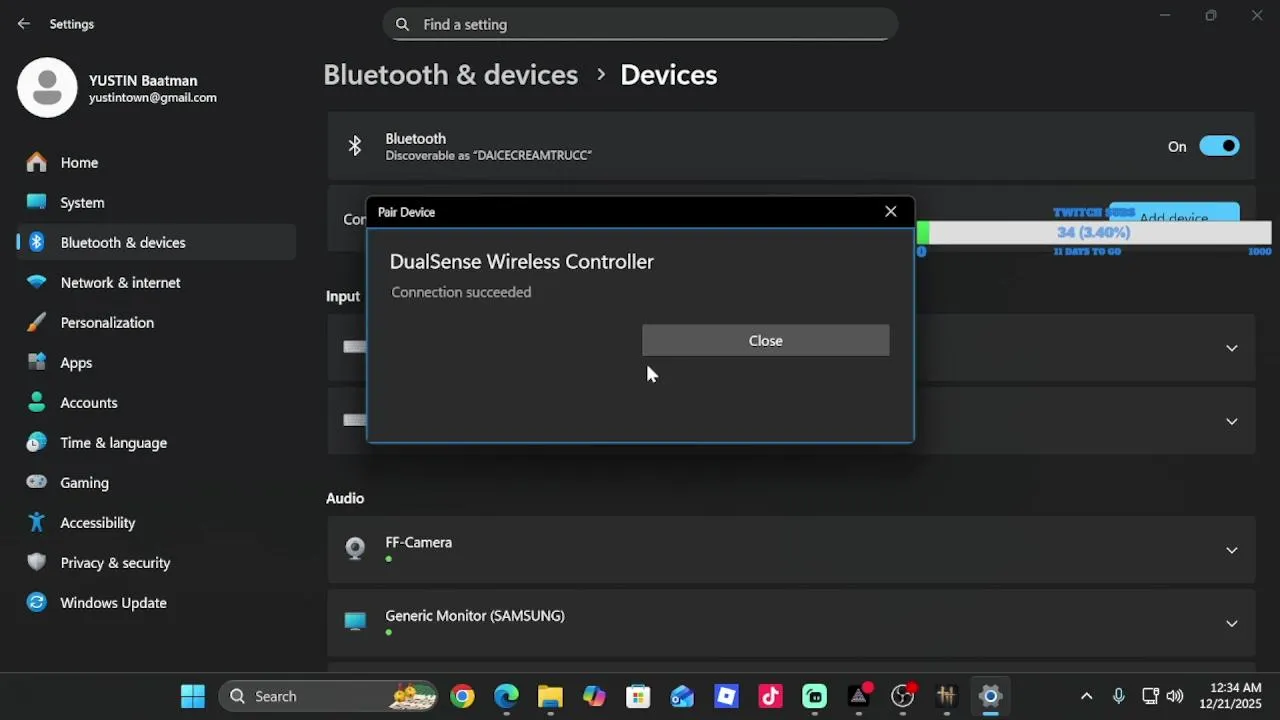Open Accounts settings
The width and height of the screenshot is (1280, 720).
pyautogui.click(x=156, y=402)
